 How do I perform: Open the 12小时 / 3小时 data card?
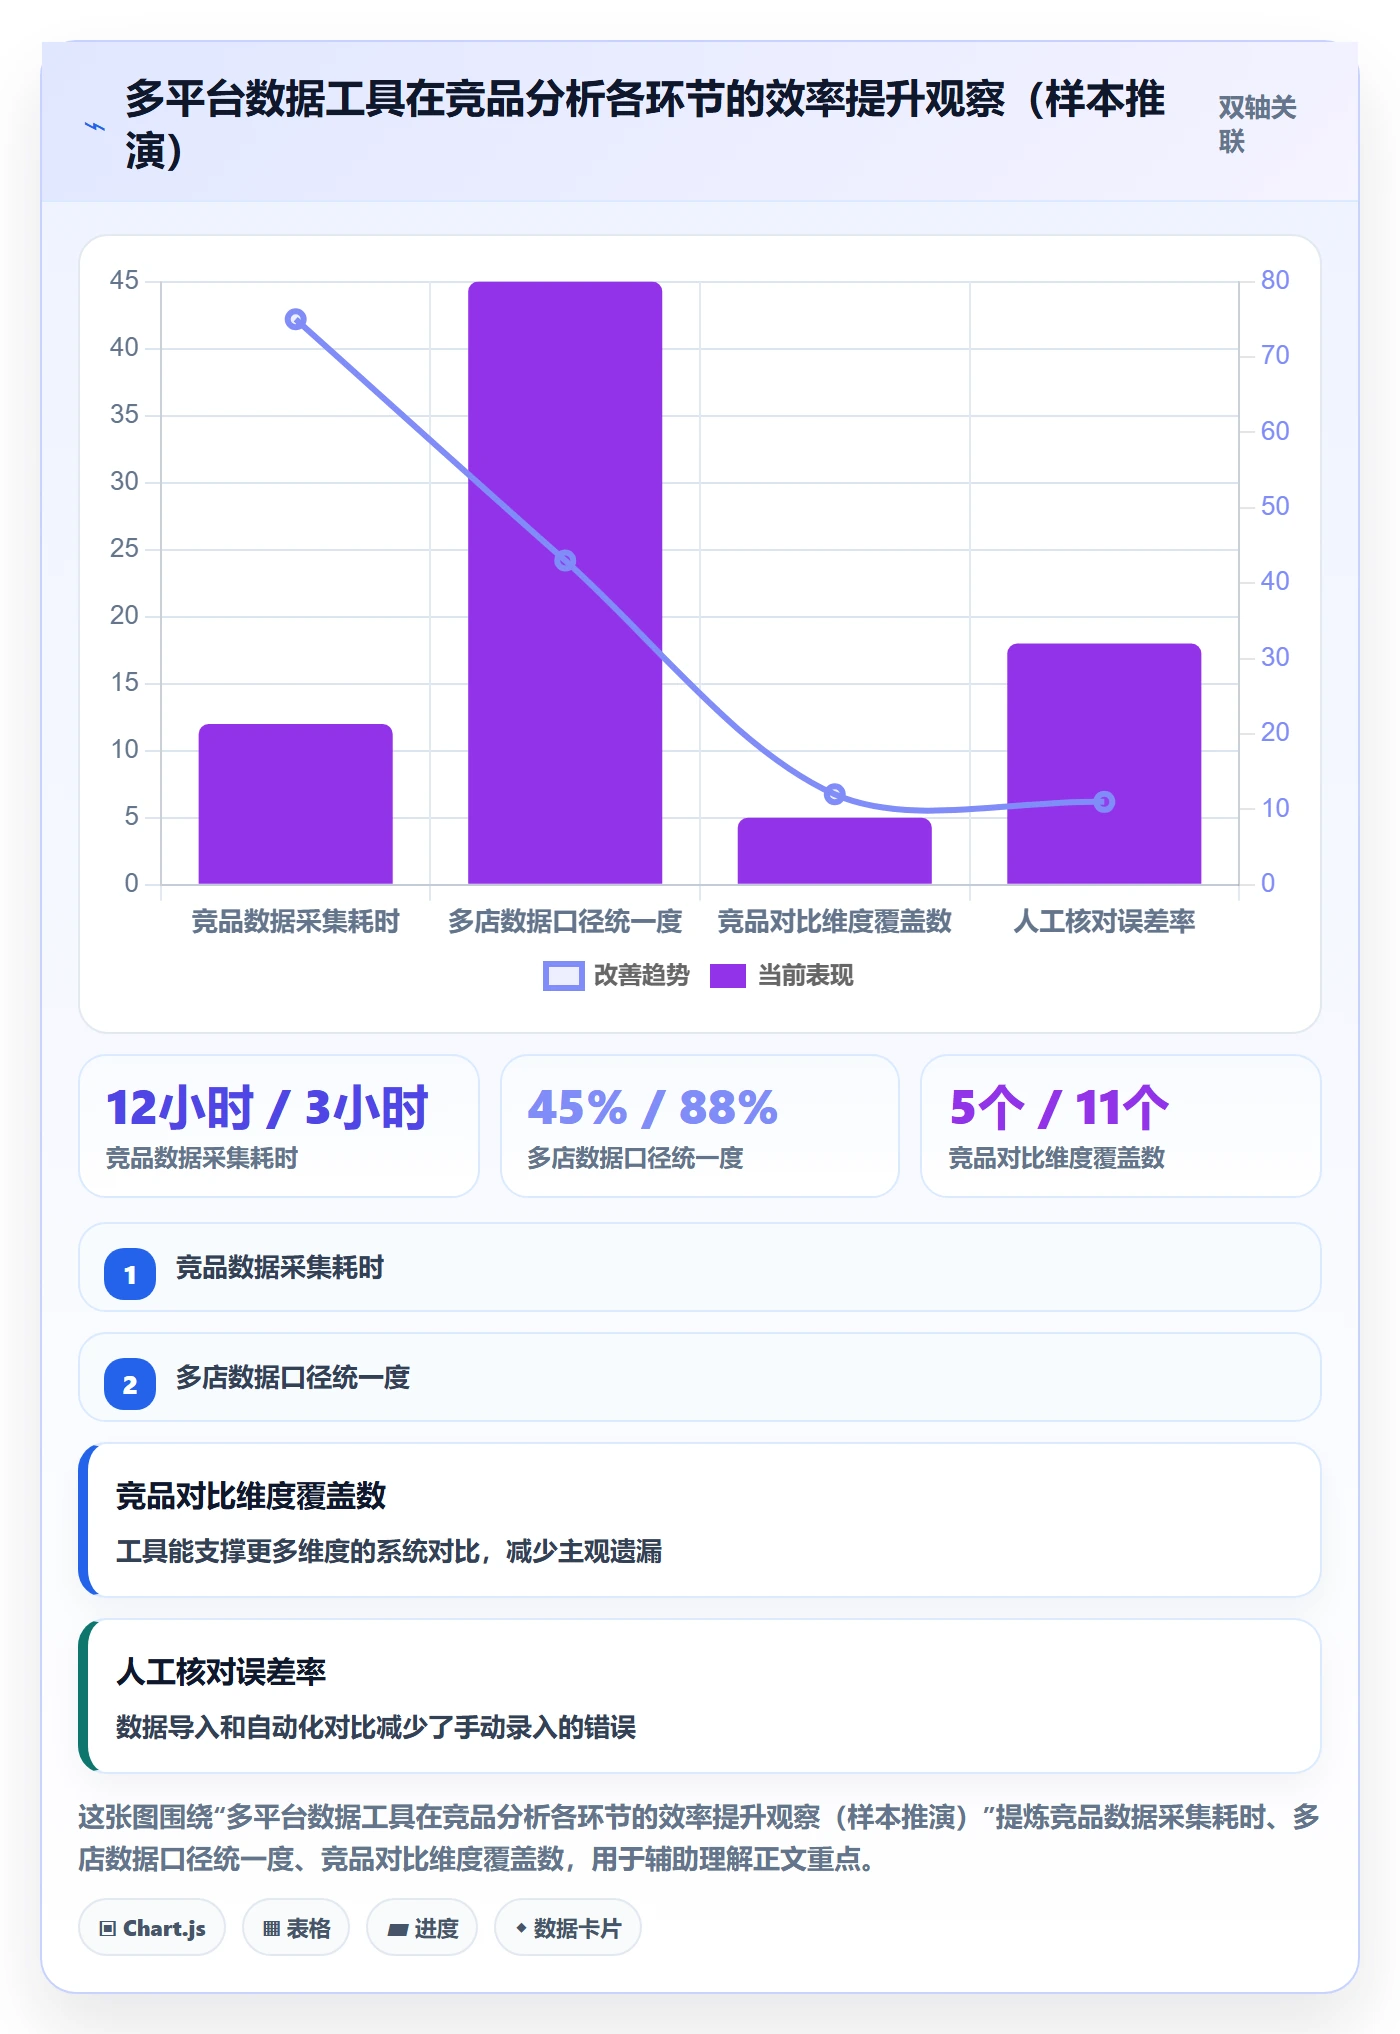tap(279, 1126)
